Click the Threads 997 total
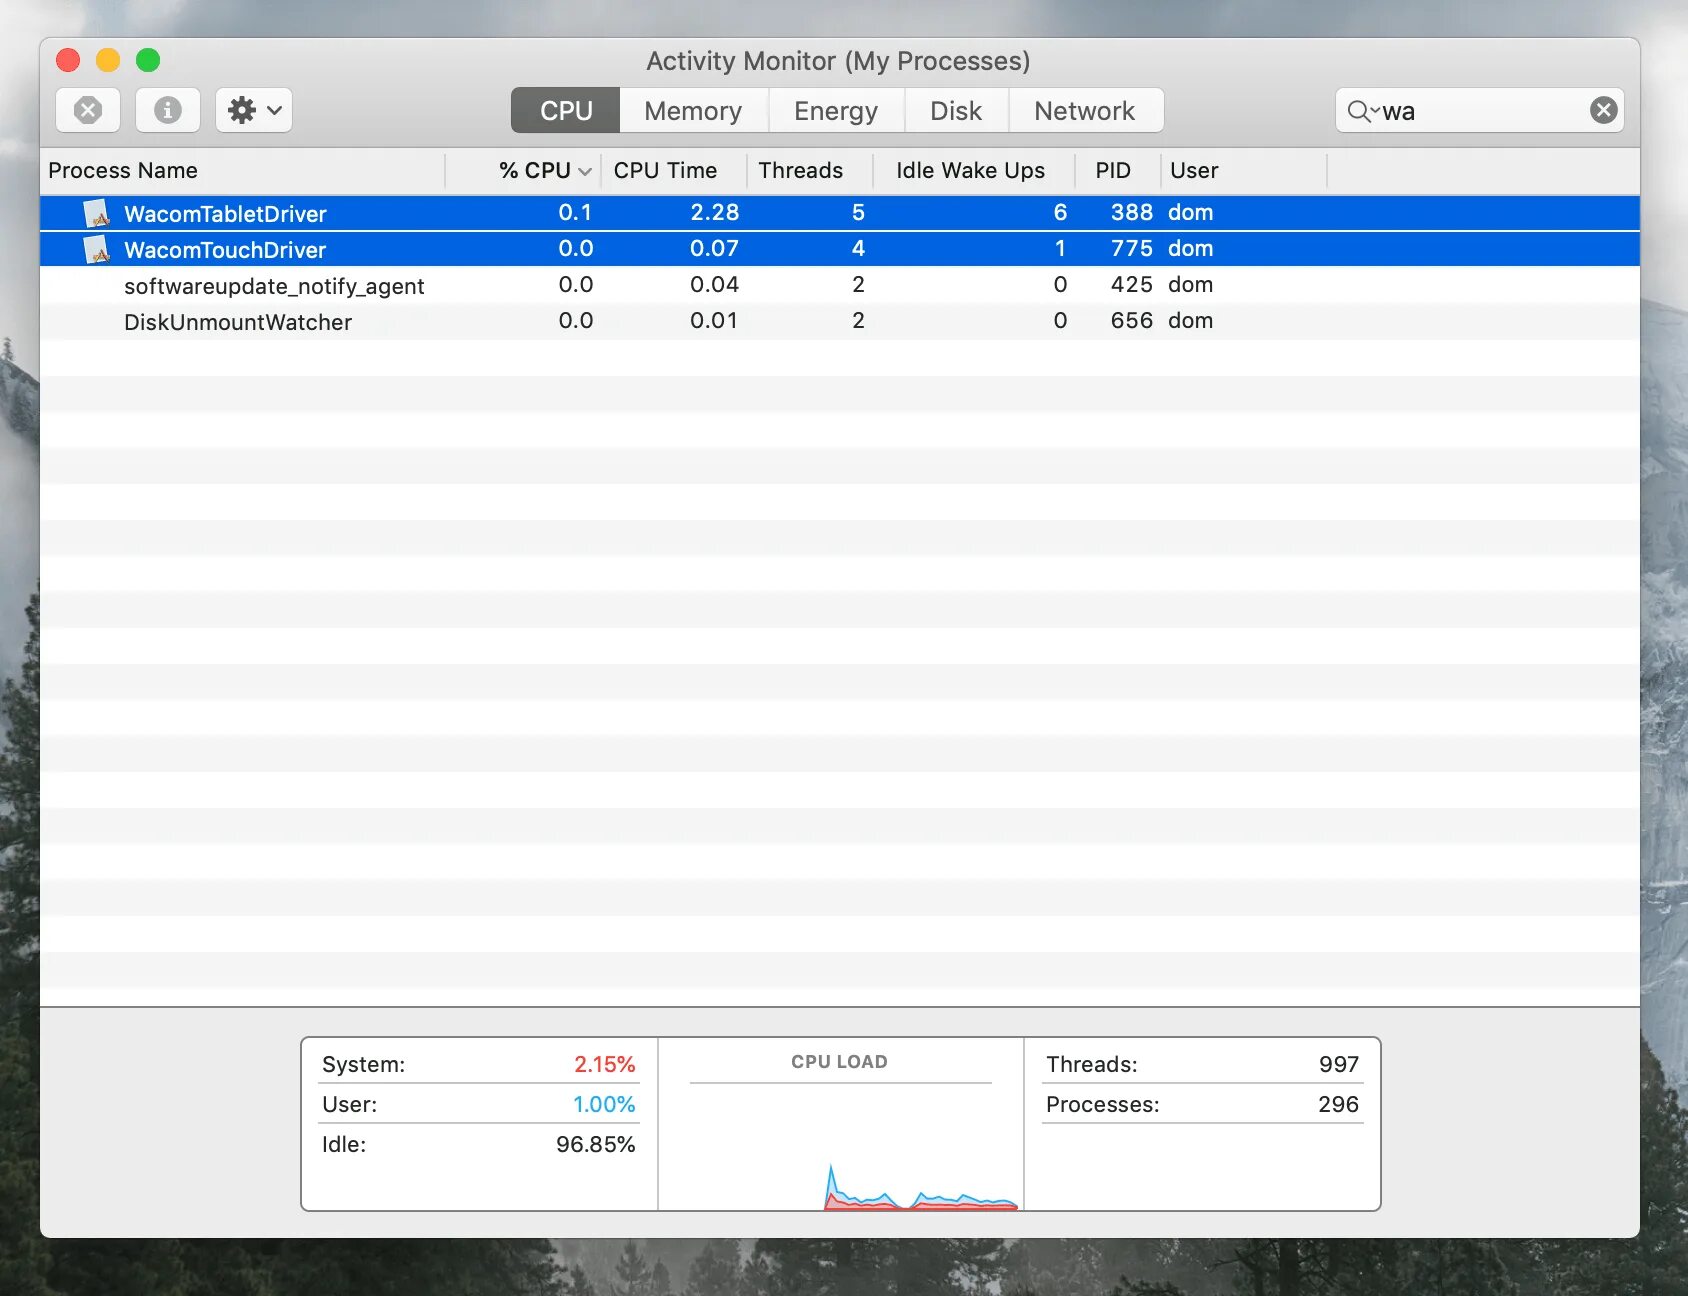The image size is (1688, 1296). tap(1202, 1064)
